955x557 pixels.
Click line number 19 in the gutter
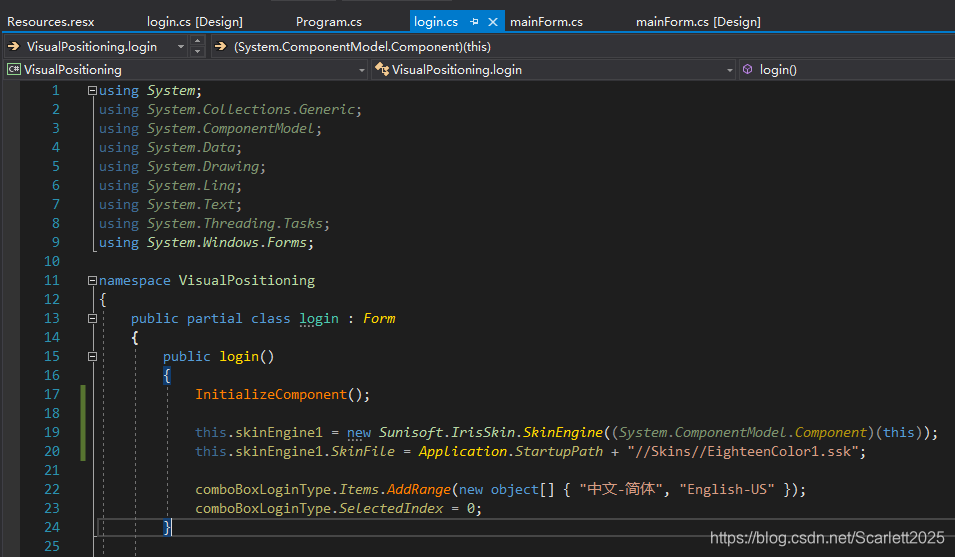coord(52,432)
